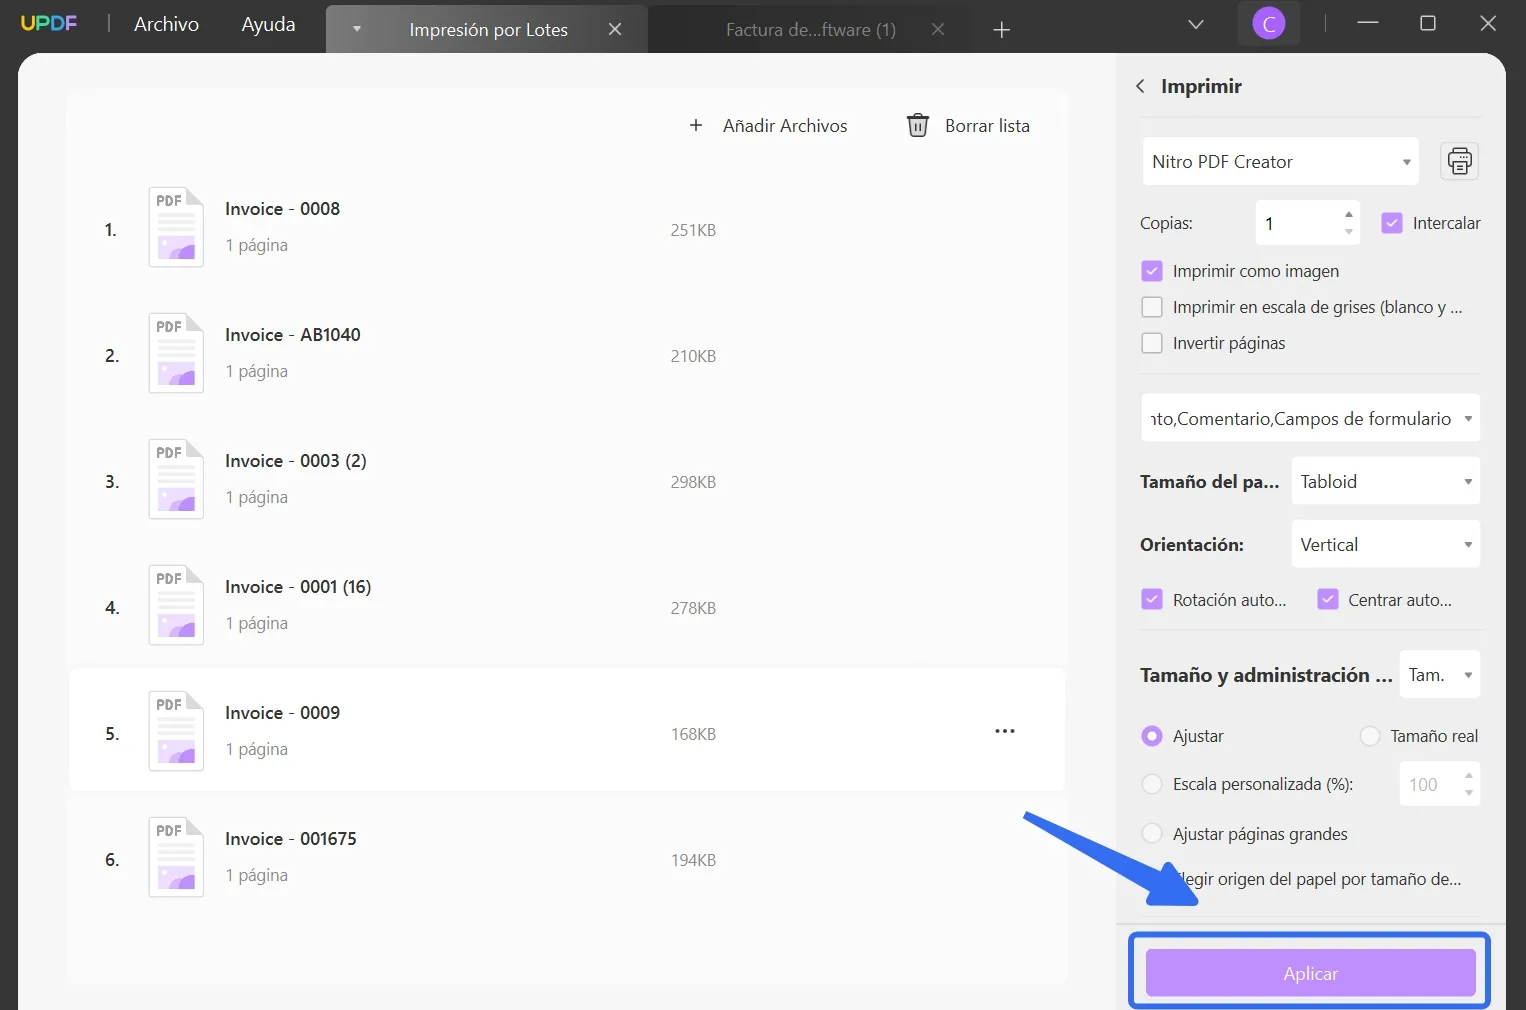Open the Tabloid paper size dropdown

(x=1385, y=481)
